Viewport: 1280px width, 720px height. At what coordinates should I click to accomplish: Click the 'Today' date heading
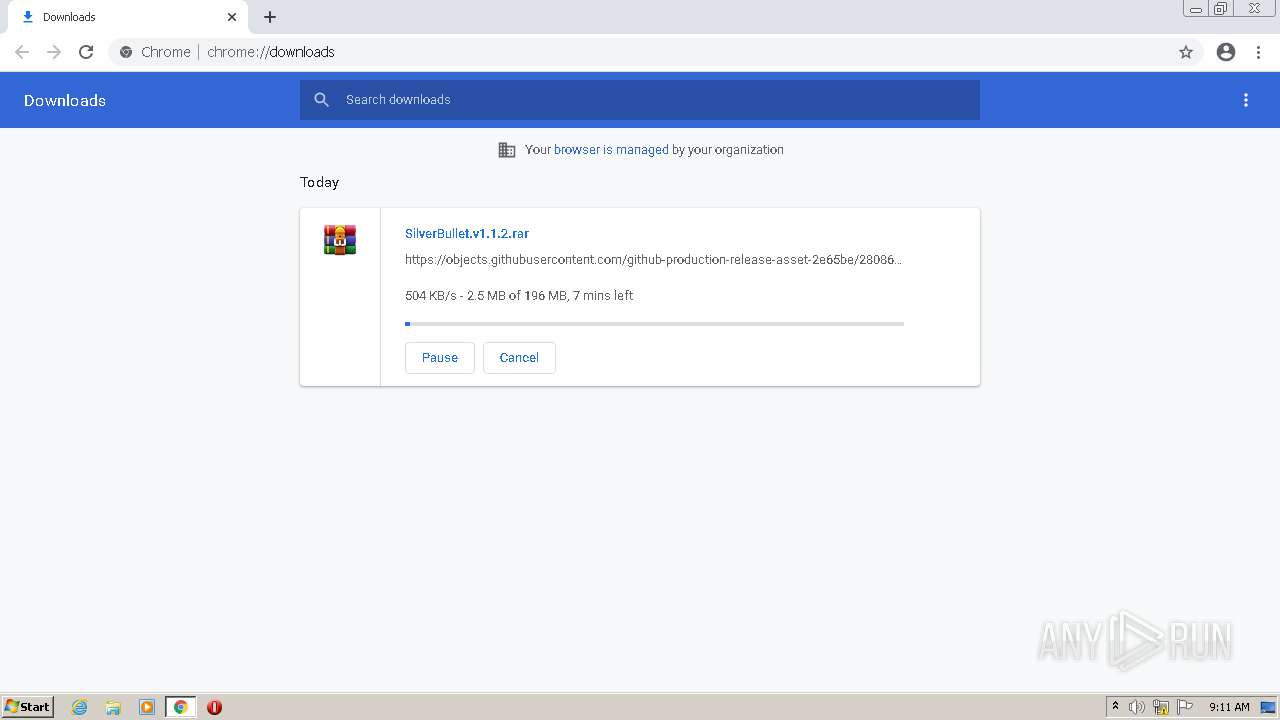(319, 182)
